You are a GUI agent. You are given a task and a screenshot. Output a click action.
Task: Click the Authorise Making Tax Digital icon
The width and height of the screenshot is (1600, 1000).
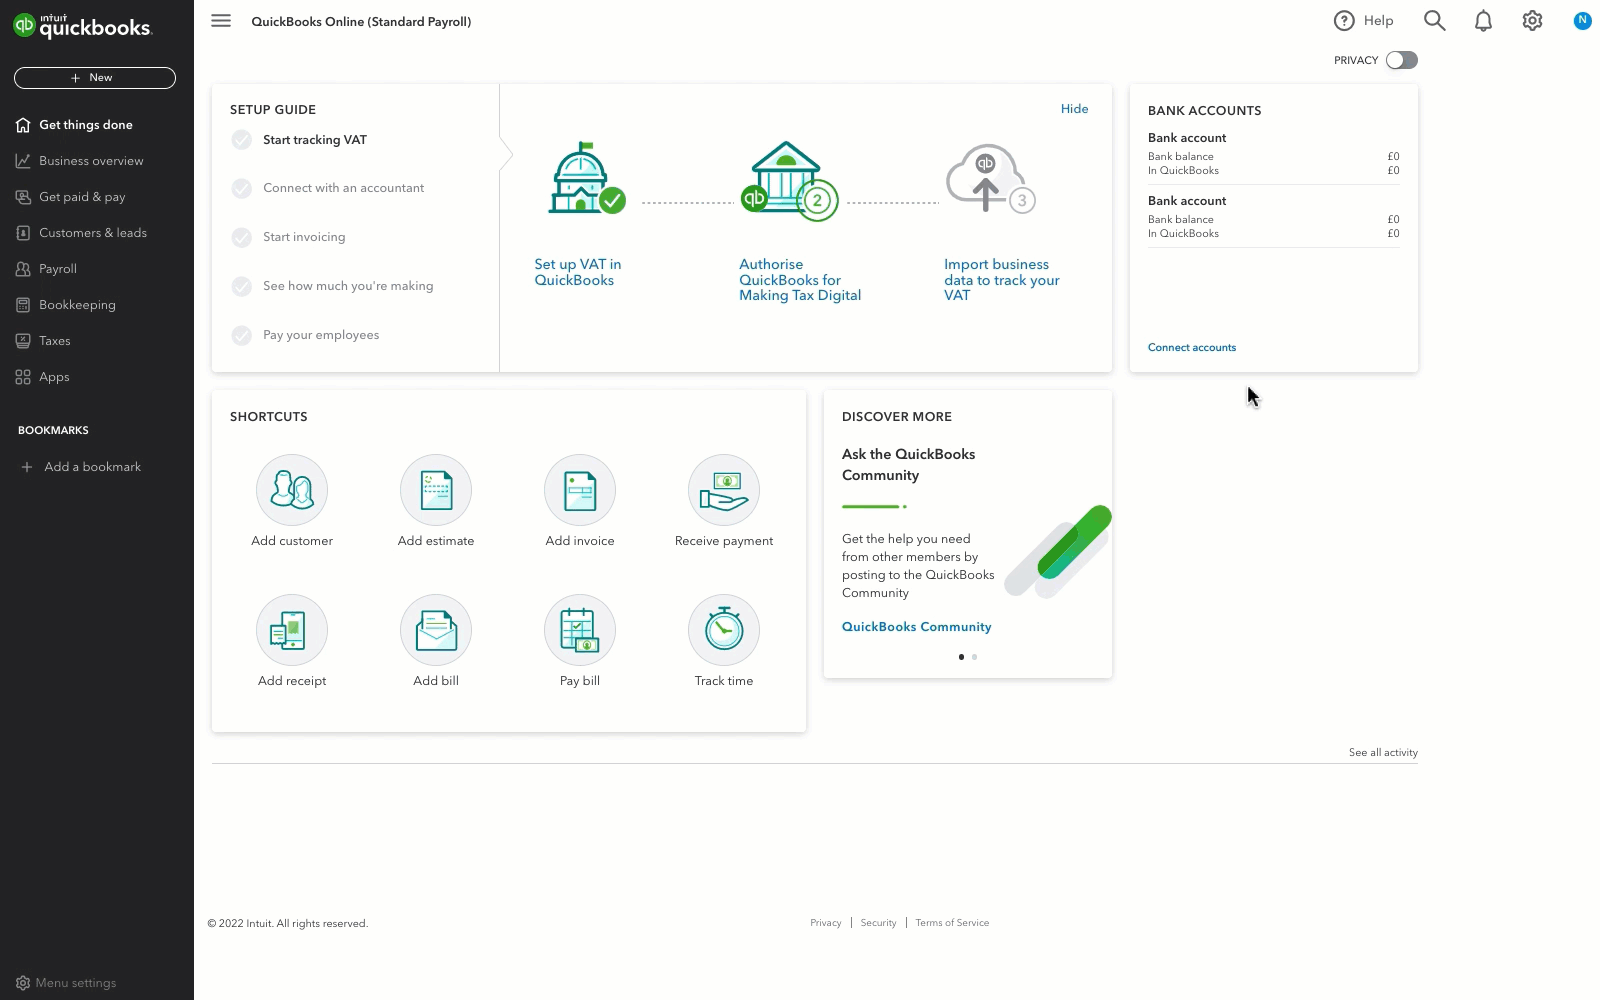coord(789,181)
